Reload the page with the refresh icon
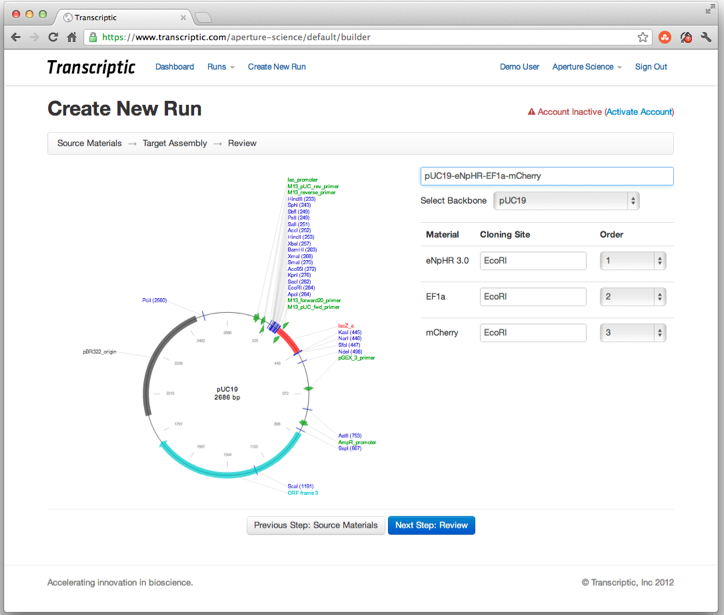 [53, 37]
